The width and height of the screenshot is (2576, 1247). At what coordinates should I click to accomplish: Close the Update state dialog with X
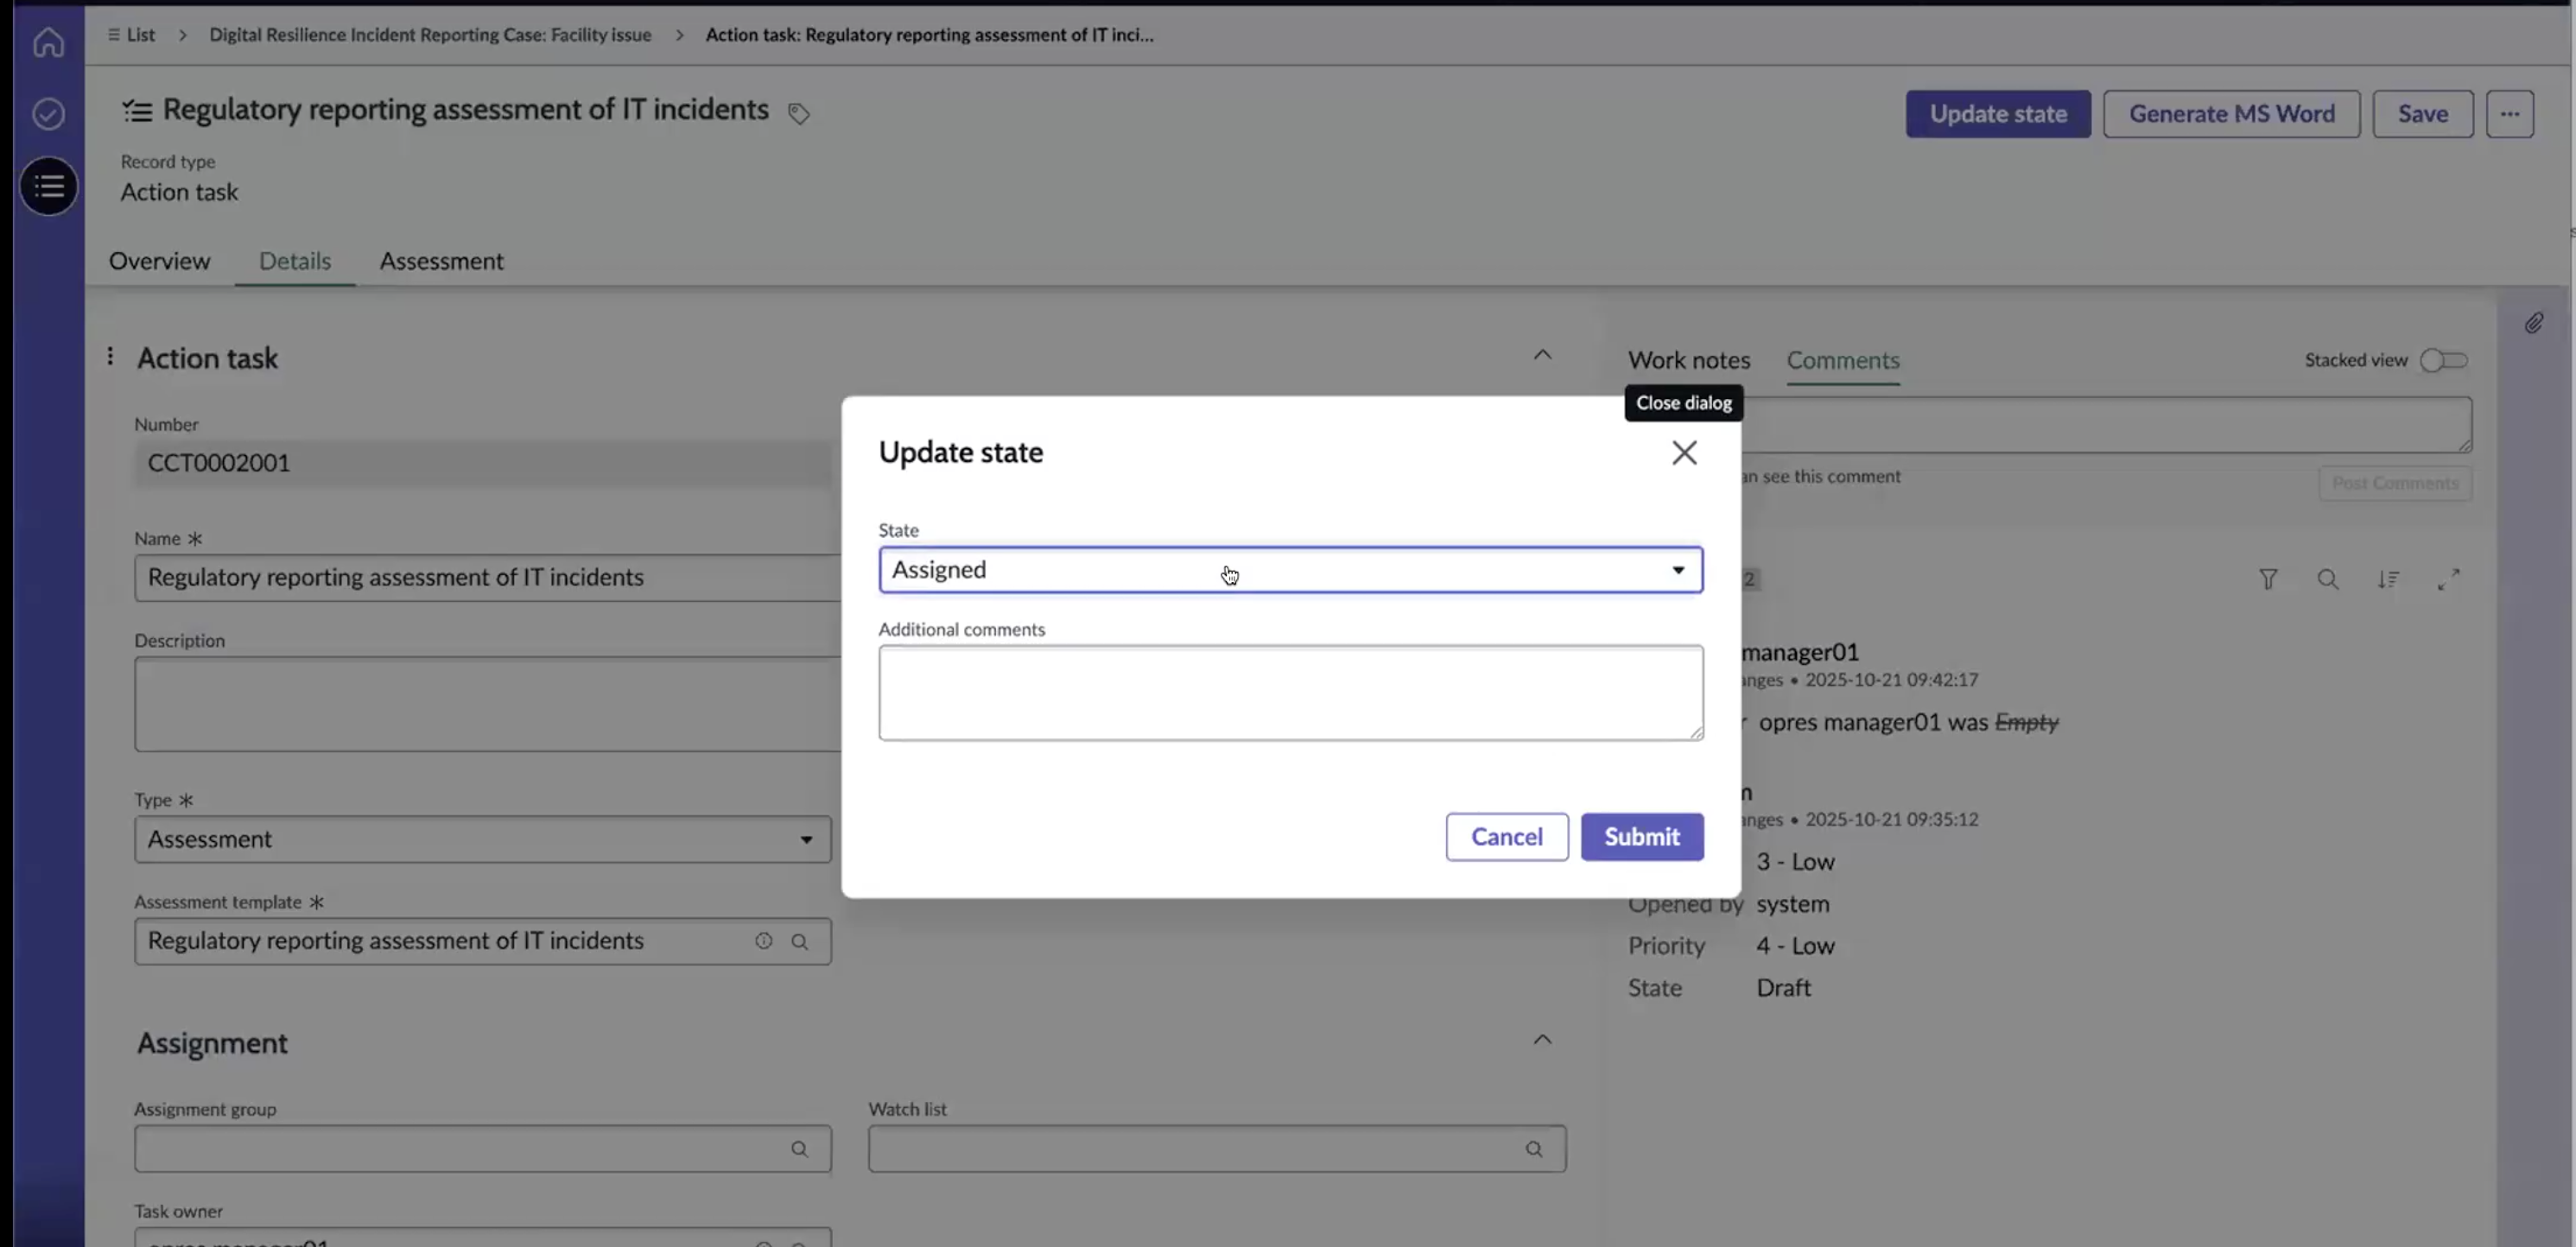tap(1684, 453)
